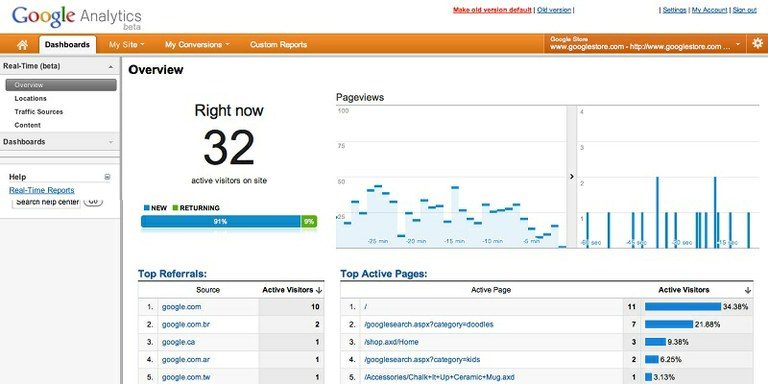Open google.com.ar referral source

coord(186,360)
